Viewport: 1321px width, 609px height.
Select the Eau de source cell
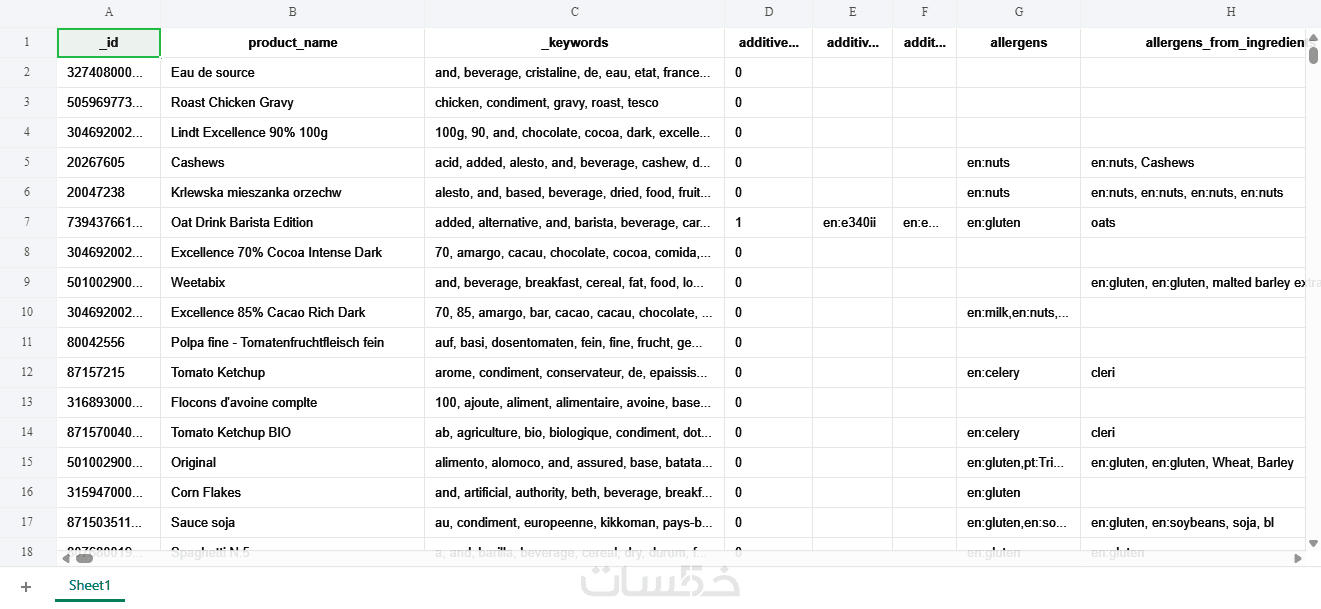(x=292, y=72)
